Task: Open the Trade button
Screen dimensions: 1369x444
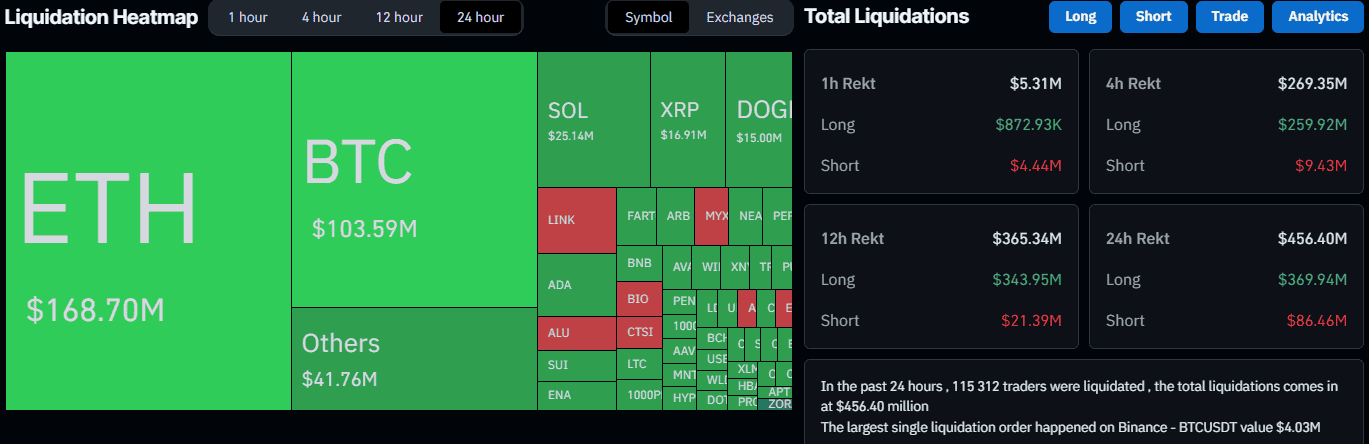Action: click(1229, 17)
